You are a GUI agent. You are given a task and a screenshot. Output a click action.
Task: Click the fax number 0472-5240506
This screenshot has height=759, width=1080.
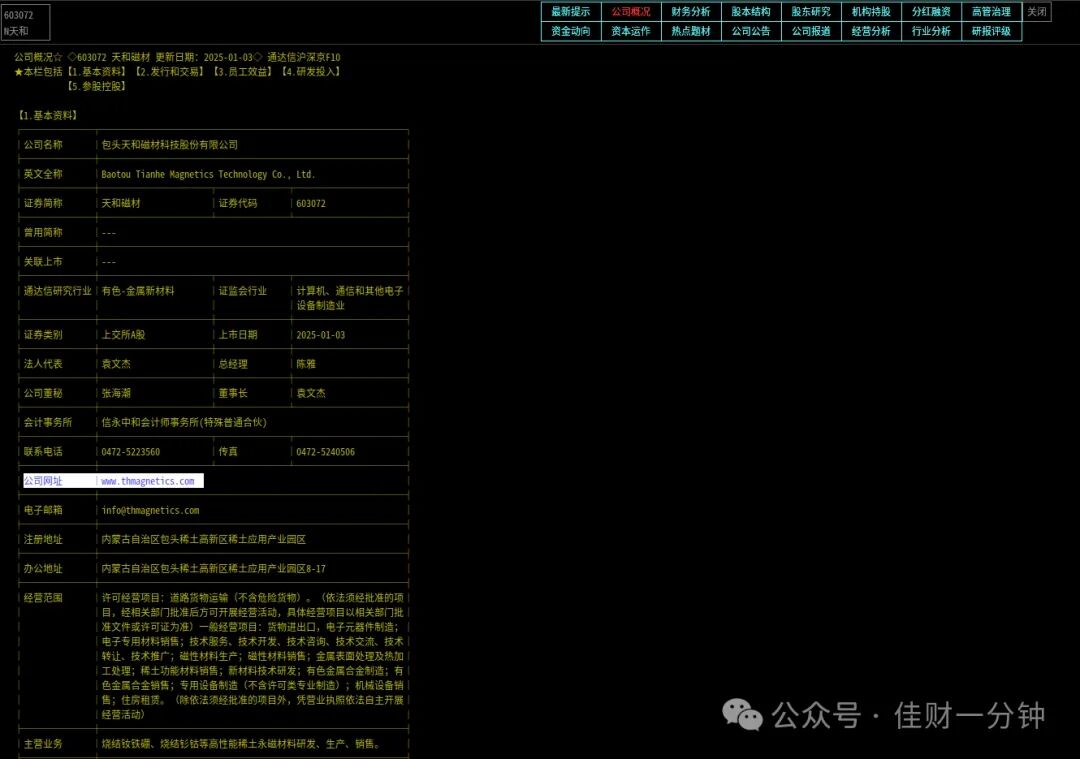click(x=325, y=452)
